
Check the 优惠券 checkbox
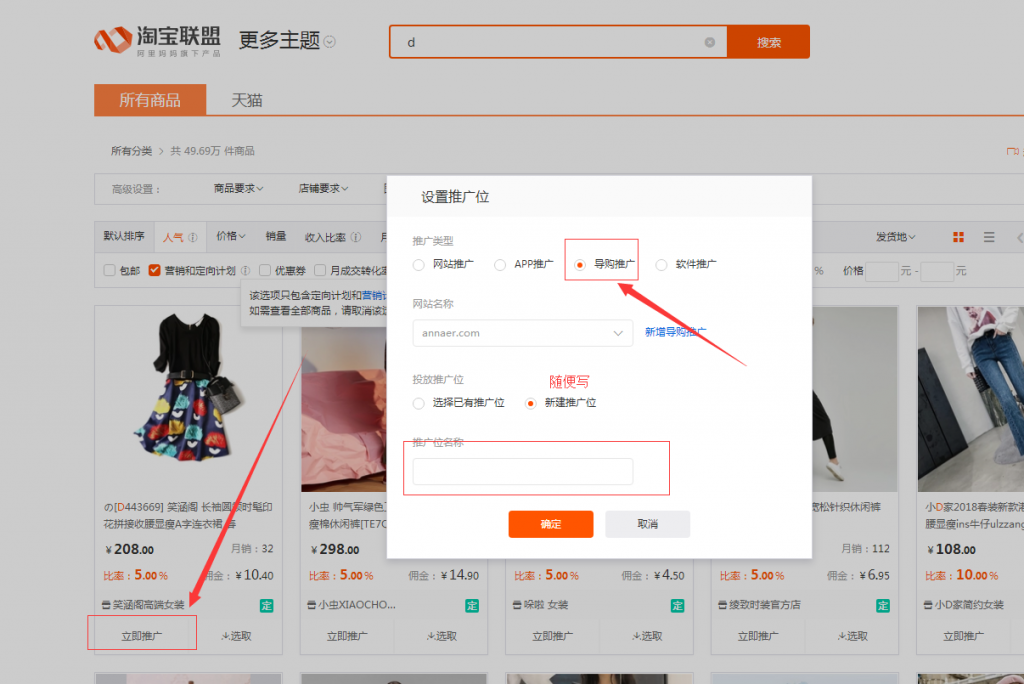[264, 270]
